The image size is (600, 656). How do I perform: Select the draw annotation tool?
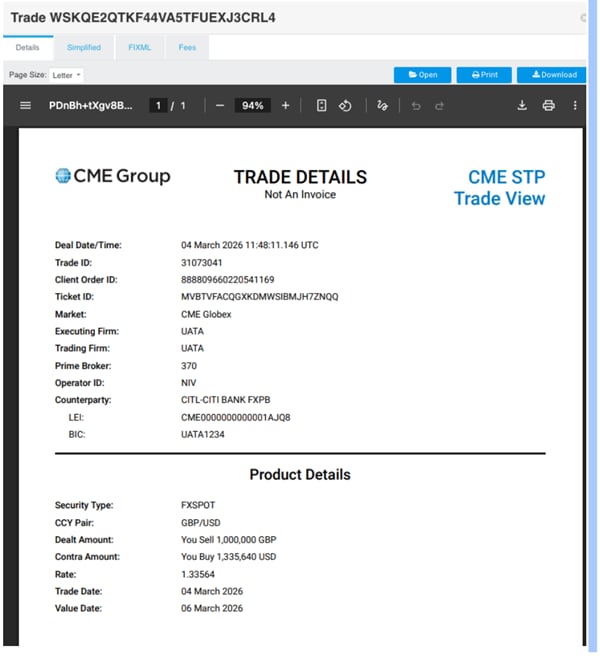pyautogui.click(x=382, y=105)
